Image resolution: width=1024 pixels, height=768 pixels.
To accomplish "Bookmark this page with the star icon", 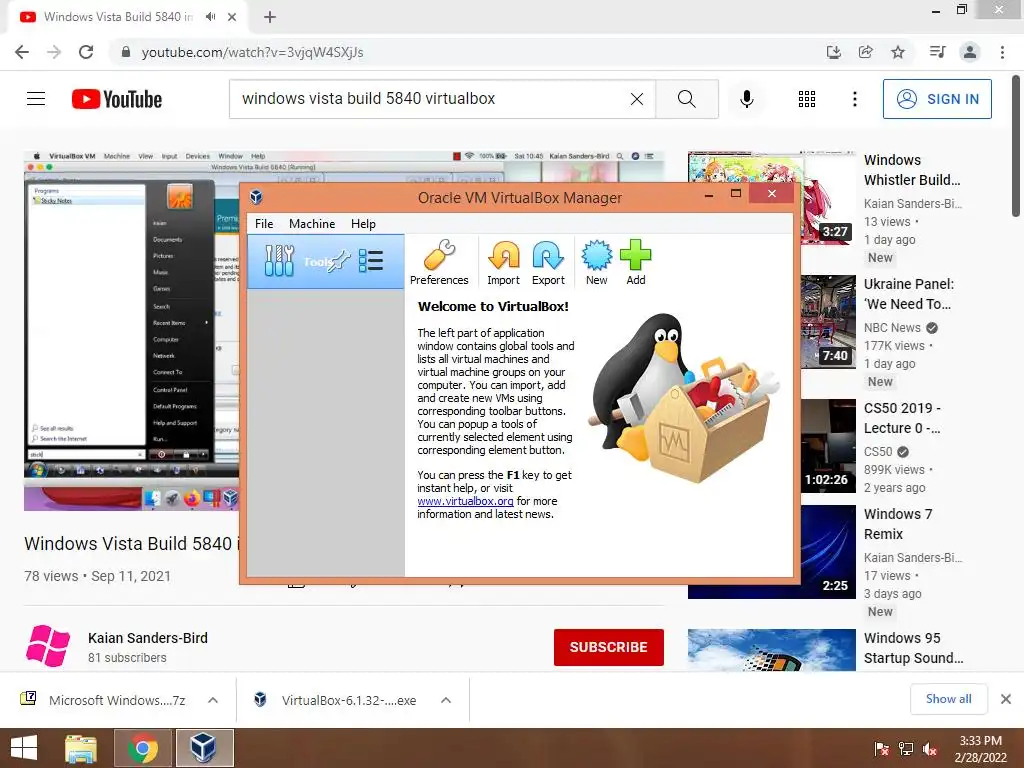I will [898, 52].
